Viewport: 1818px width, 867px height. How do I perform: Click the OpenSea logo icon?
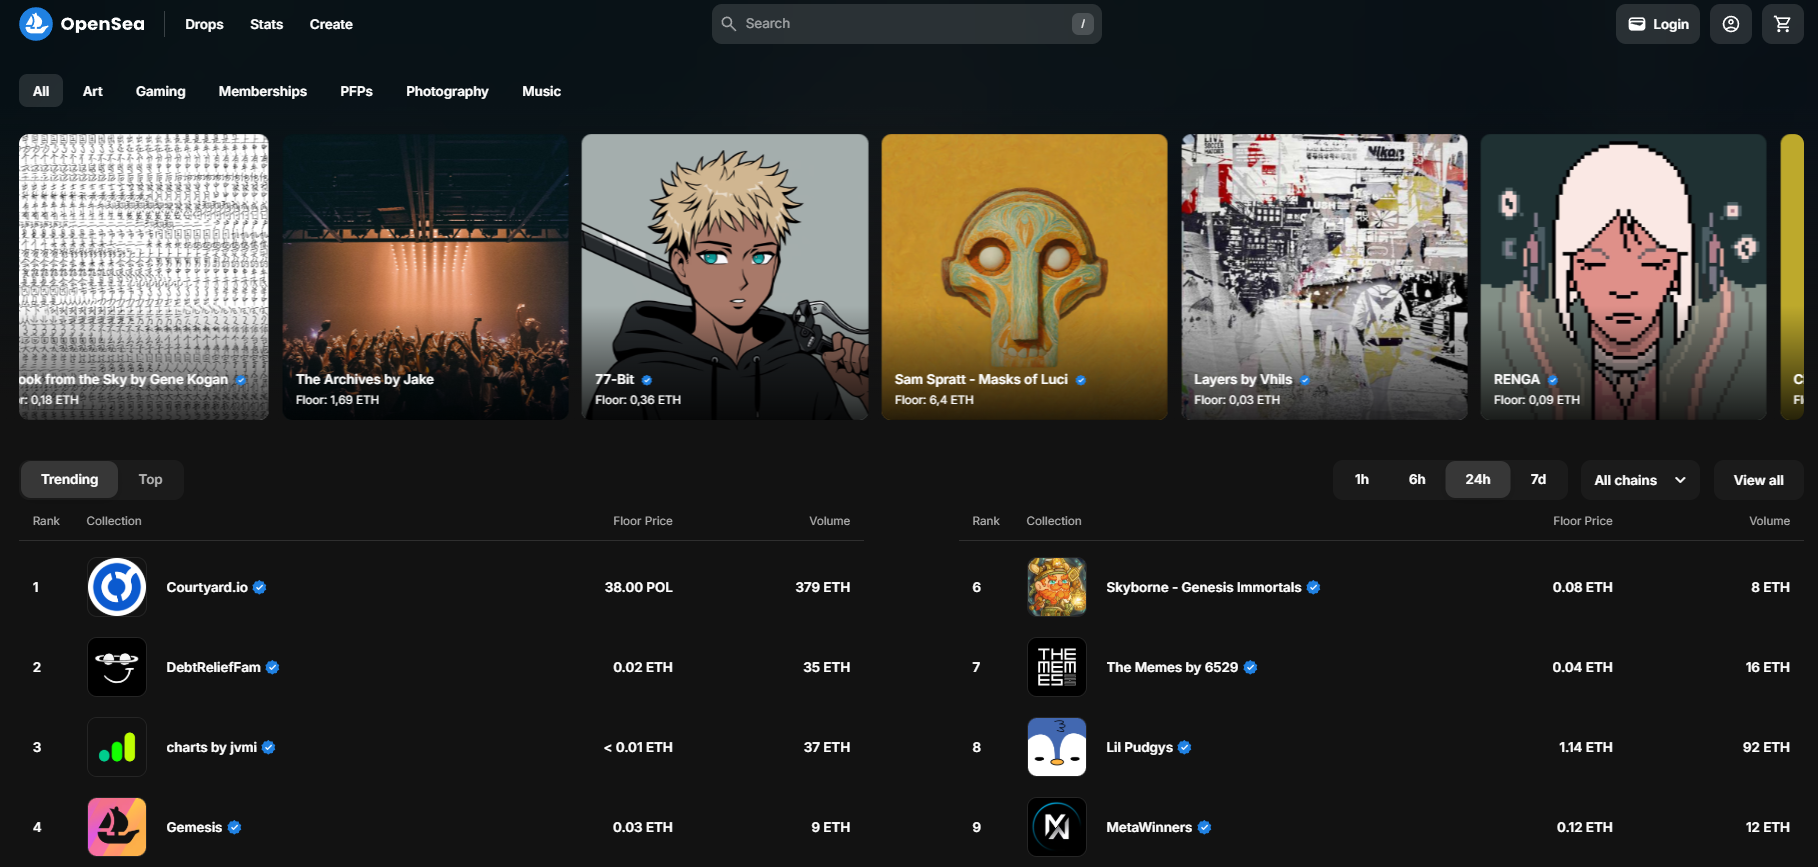point(36,24)
